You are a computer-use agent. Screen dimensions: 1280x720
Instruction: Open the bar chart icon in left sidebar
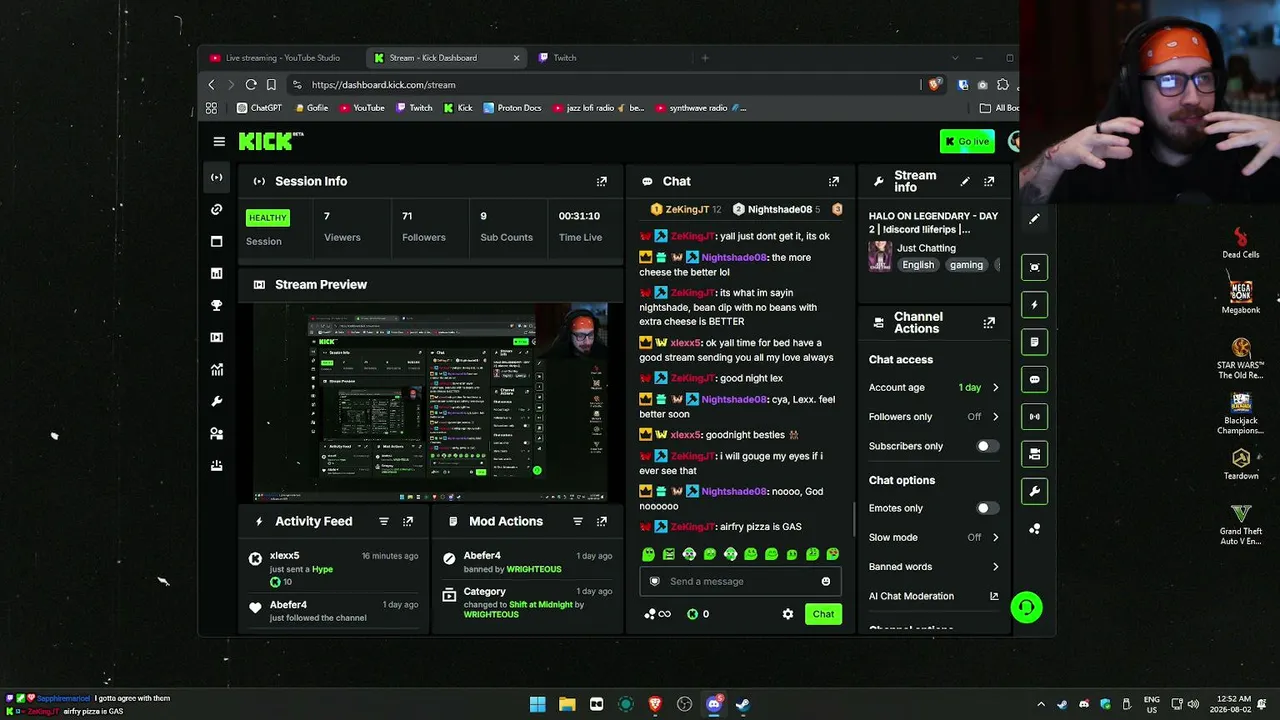[x=216, y=273]
